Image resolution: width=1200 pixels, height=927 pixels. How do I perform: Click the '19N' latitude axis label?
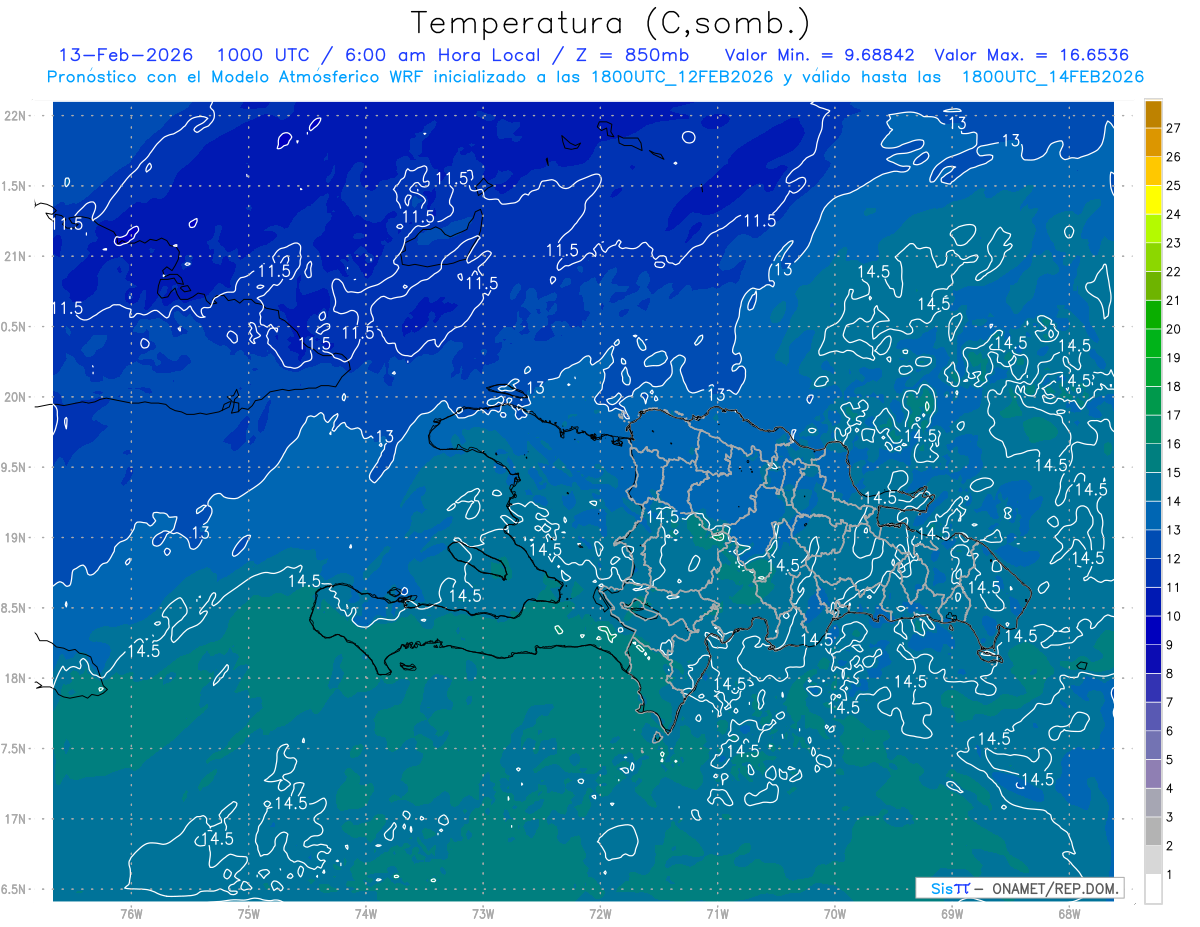point(15,538)
